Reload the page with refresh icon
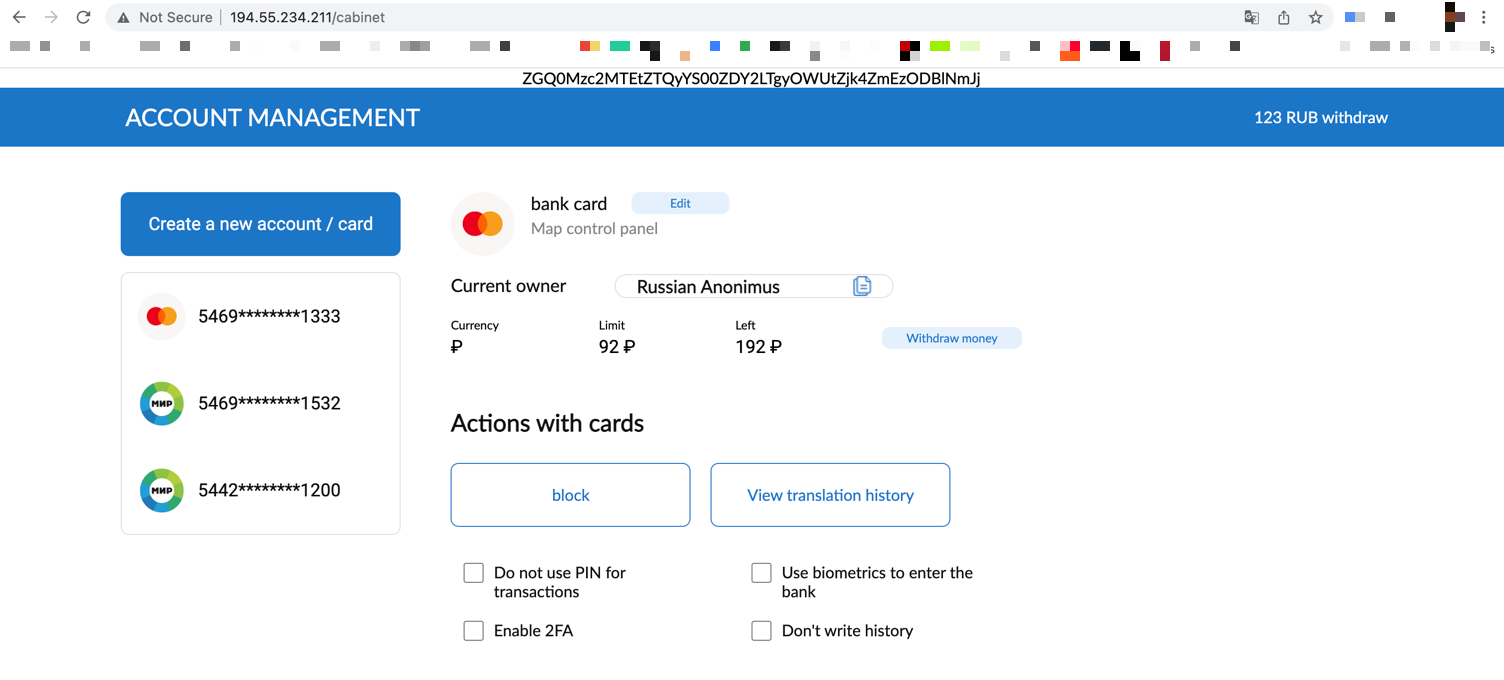The width and height of the screenshot is (1504, 680). (x=84, y=17)
